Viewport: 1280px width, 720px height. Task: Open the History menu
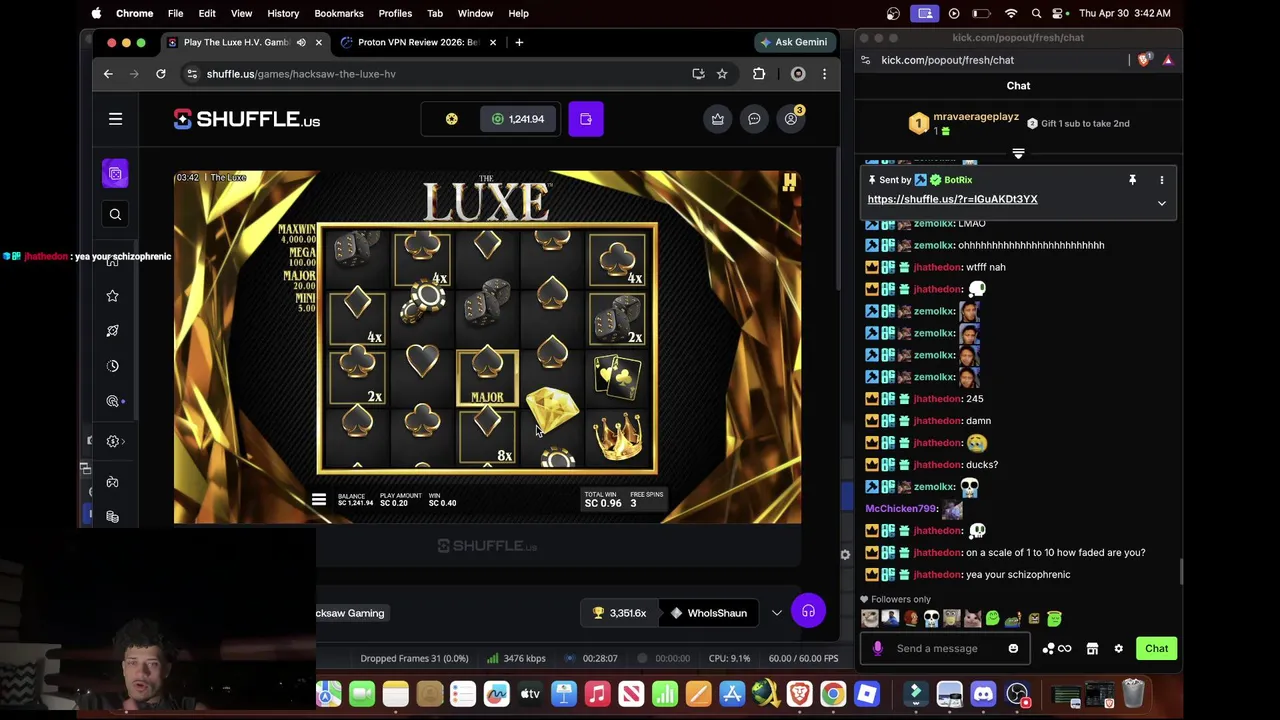pos(283,13)
